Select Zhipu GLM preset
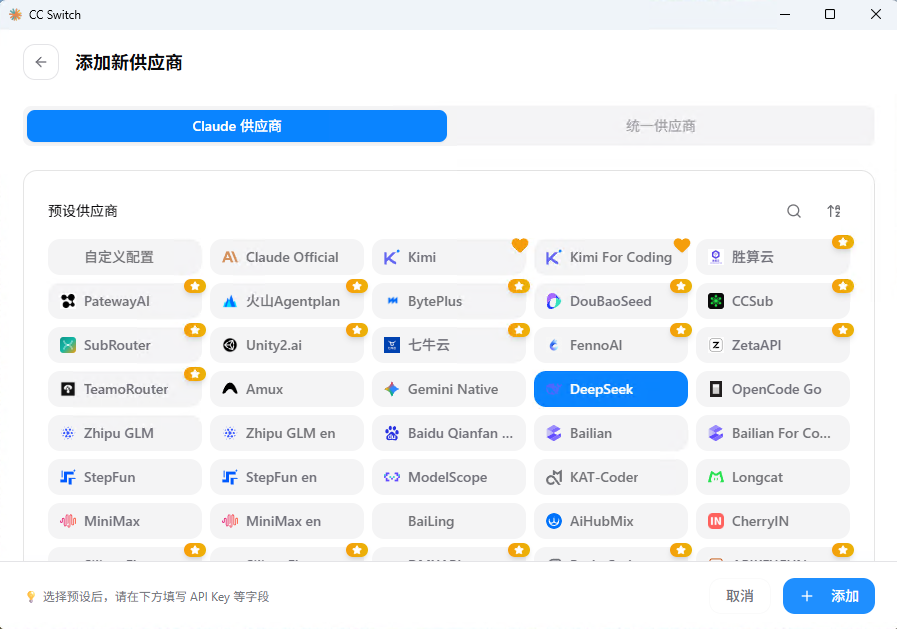The image size is (897, 629). 125,433
